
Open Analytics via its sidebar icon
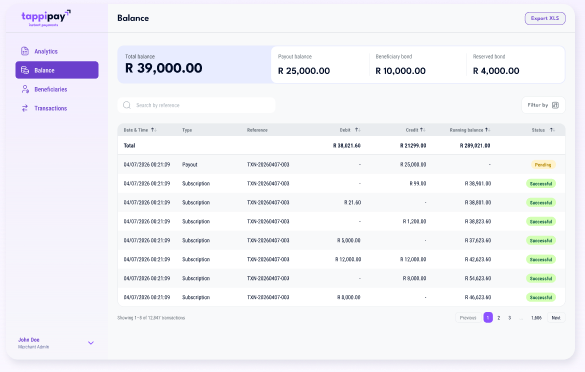25,51
